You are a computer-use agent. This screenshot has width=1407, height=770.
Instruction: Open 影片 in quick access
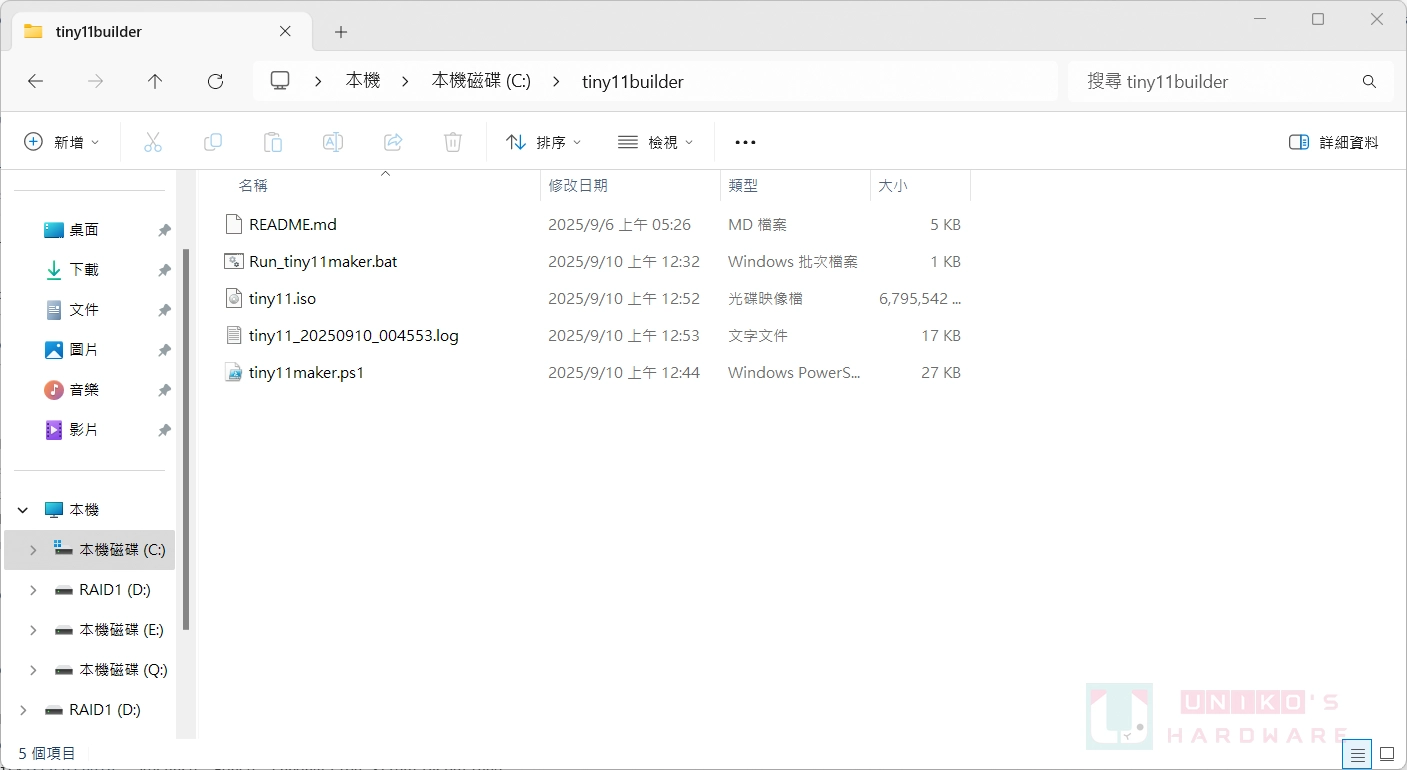click(x=84, y=430)
